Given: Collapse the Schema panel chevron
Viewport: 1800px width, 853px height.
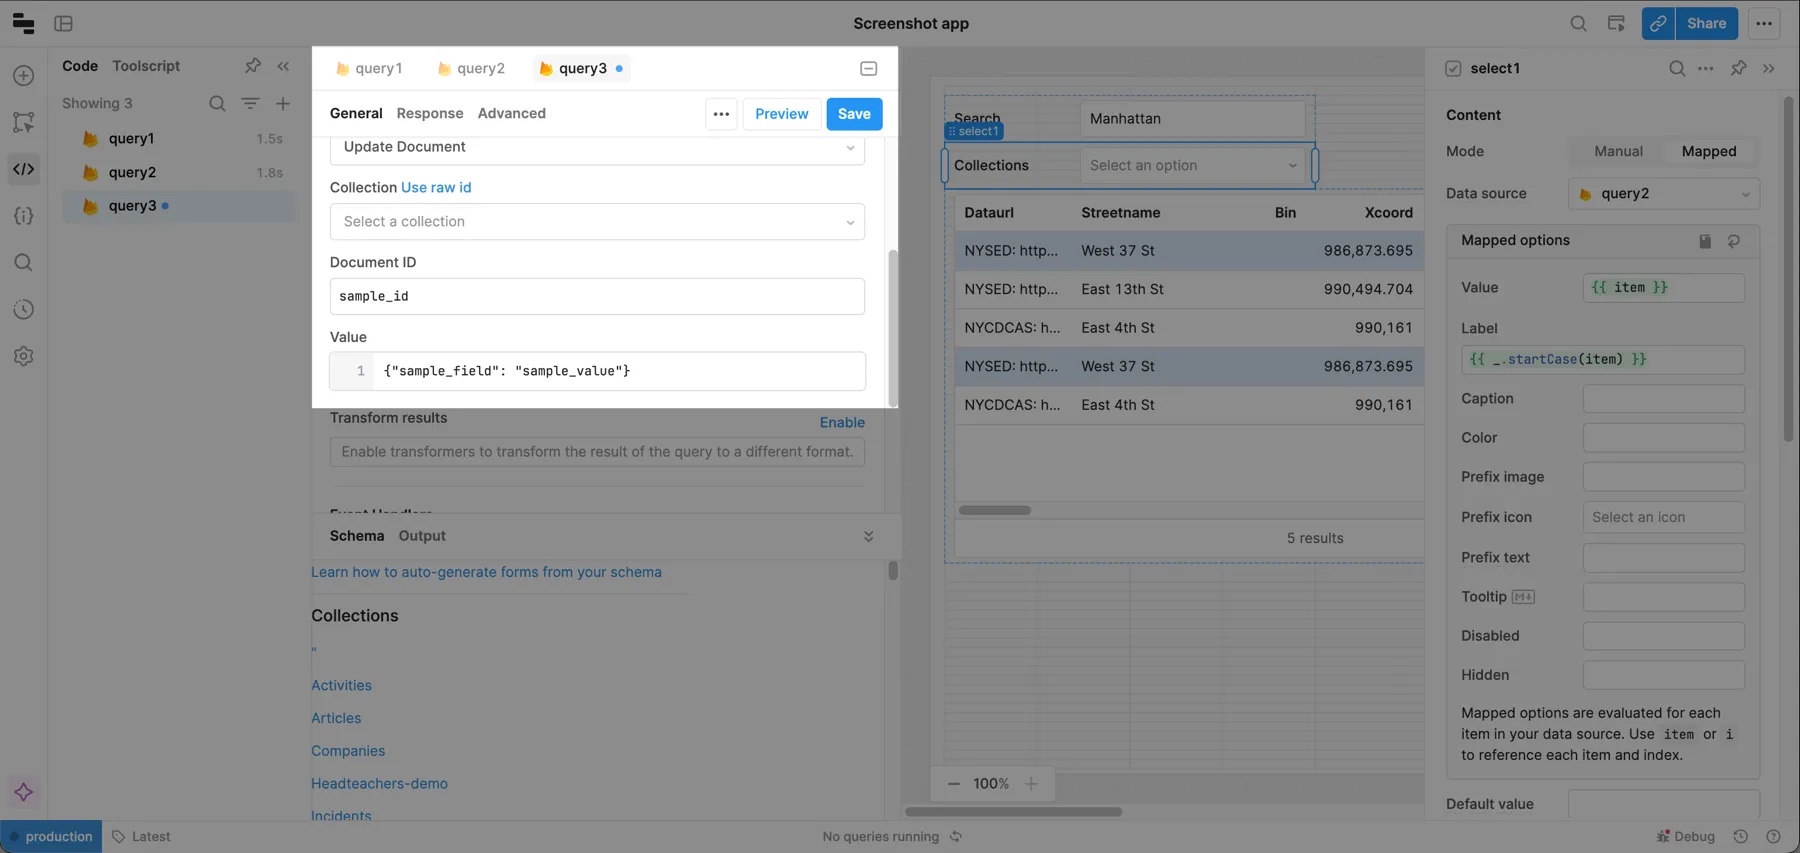Looking at the screenshot, I should click(868, 536).
